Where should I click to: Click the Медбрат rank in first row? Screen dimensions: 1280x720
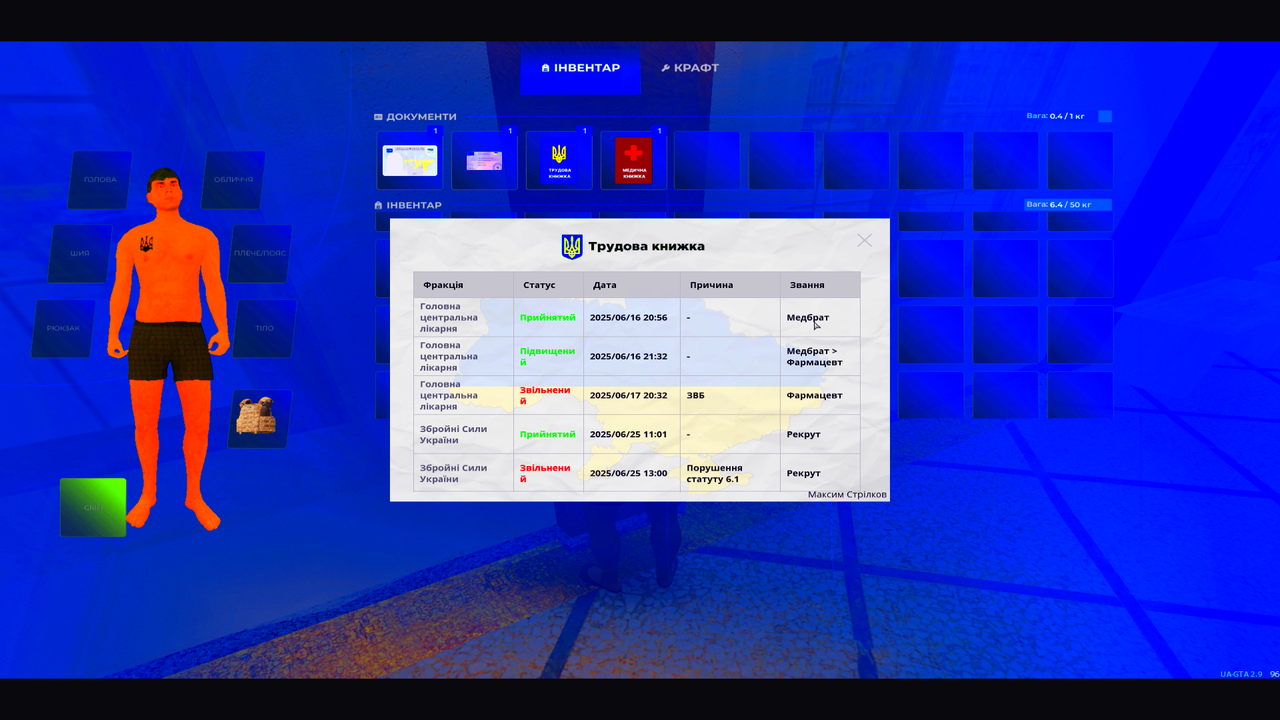pos(807,317)
